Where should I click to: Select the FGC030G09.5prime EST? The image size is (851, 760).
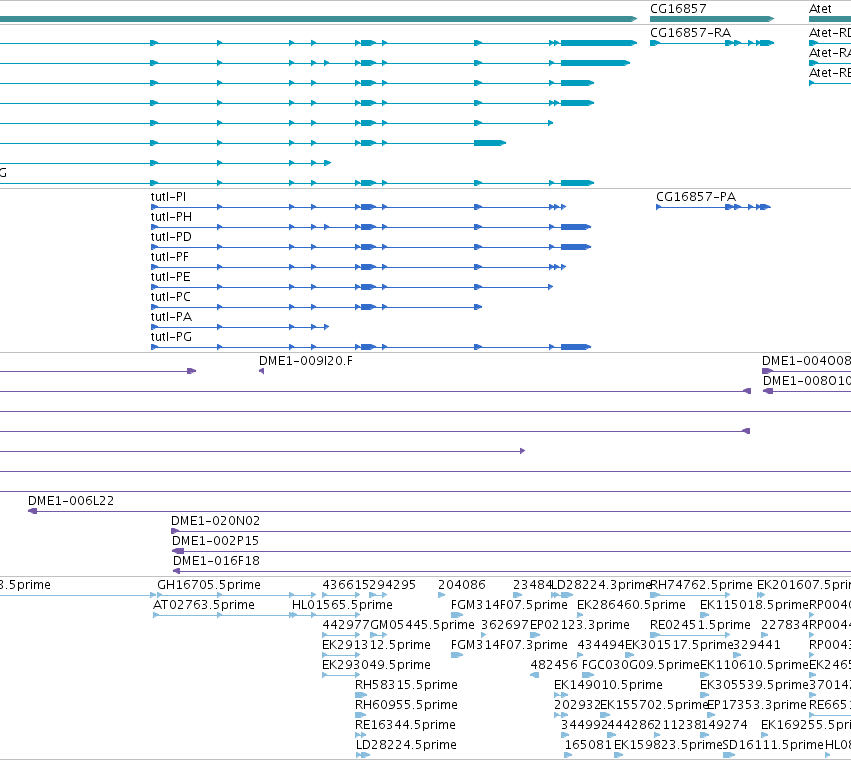click(588, 675)
